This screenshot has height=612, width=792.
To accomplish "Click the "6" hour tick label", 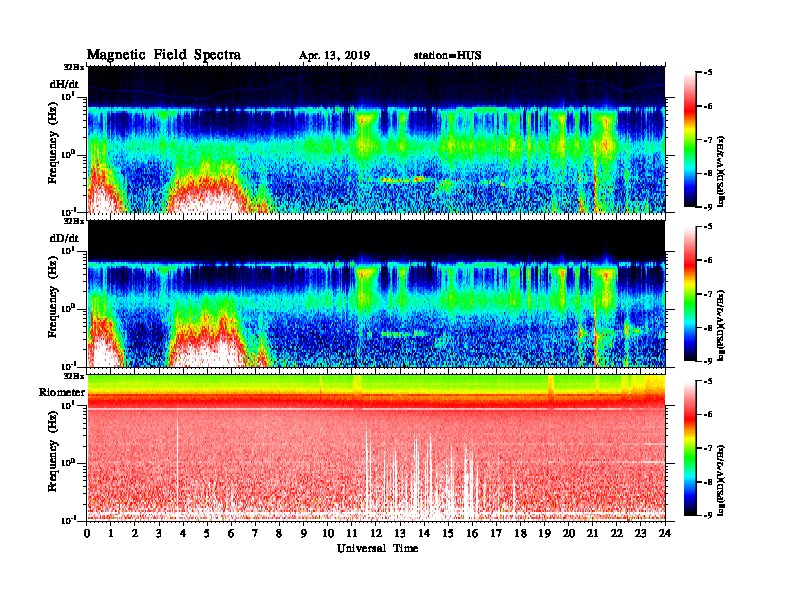I will 231,533.
